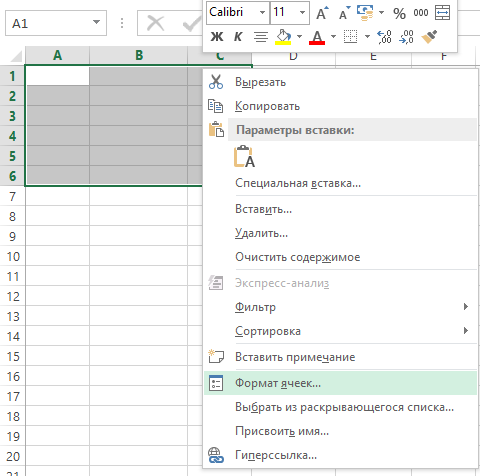Toggle bold Ж formatting
The width and height of the screenshot is (480, 476).
(217, 37)
